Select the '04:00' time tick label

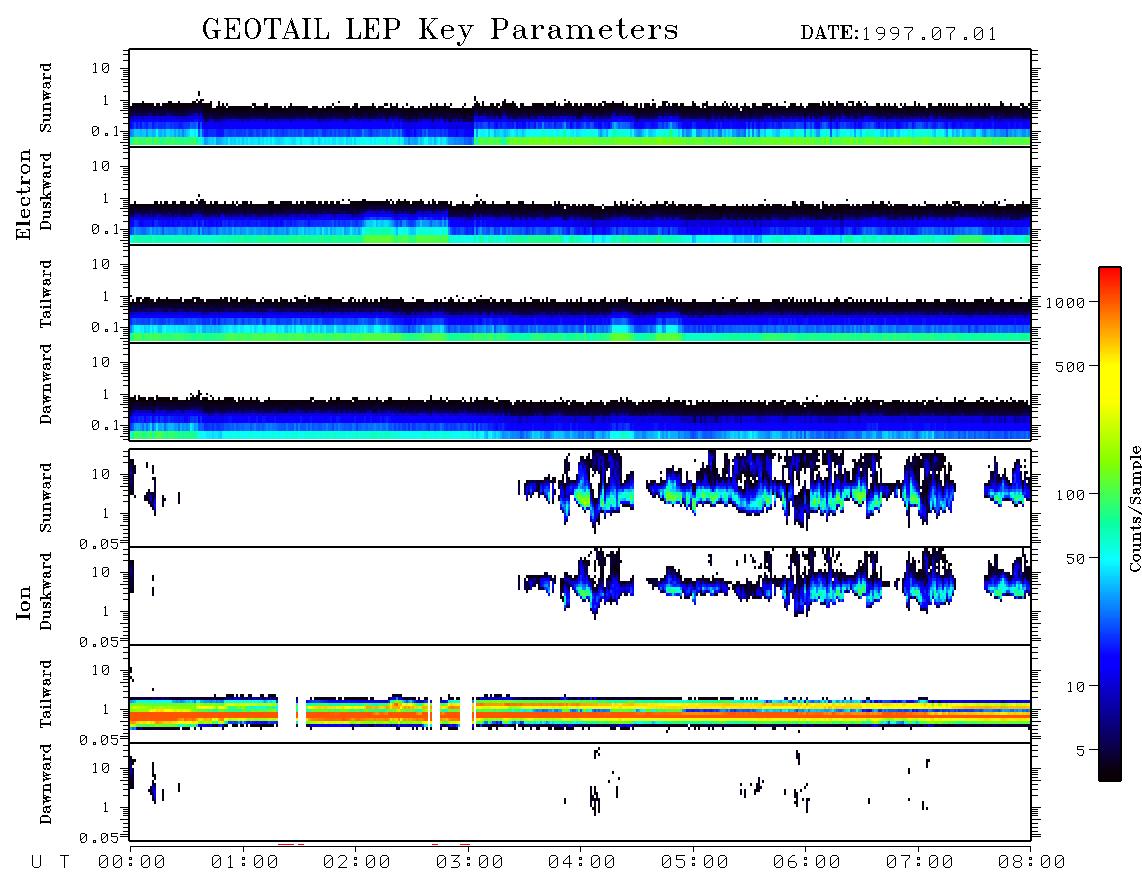coord(582,863)
